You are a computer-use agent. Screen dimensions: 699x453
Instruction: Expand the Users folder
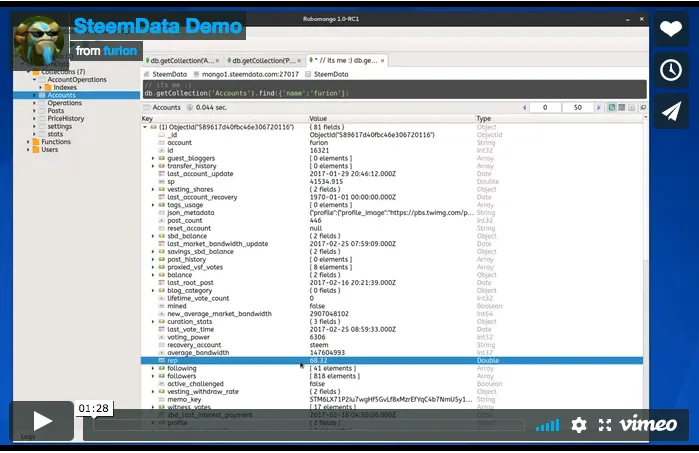49,149
